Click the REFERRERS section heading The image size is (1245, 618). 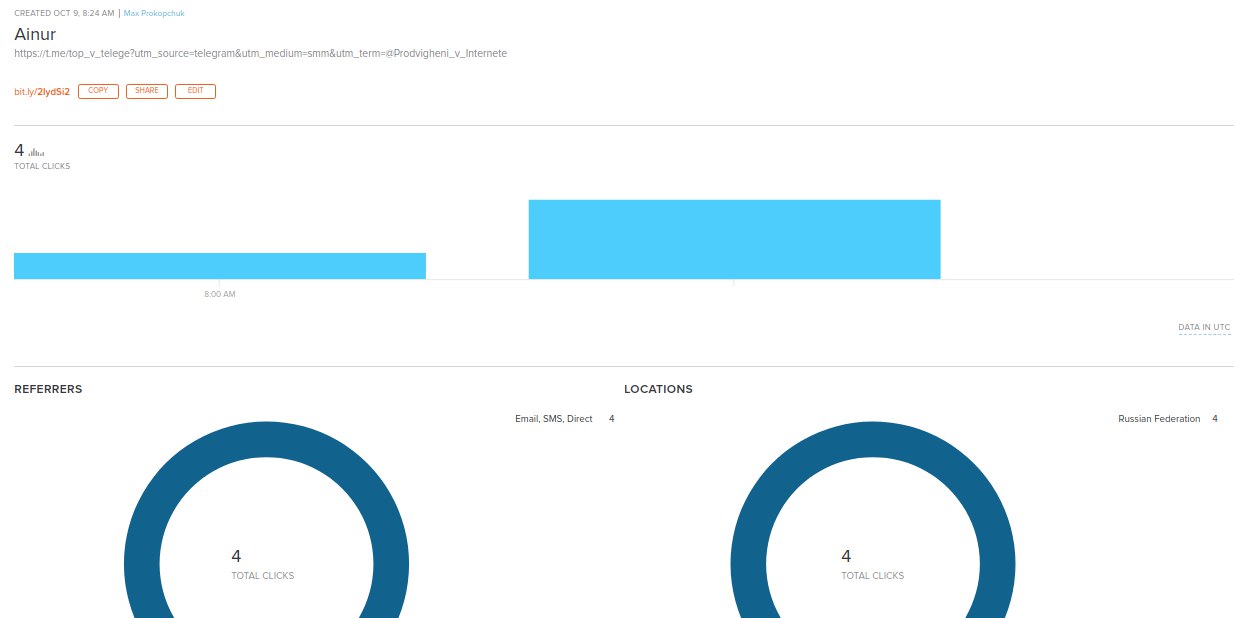48,389
